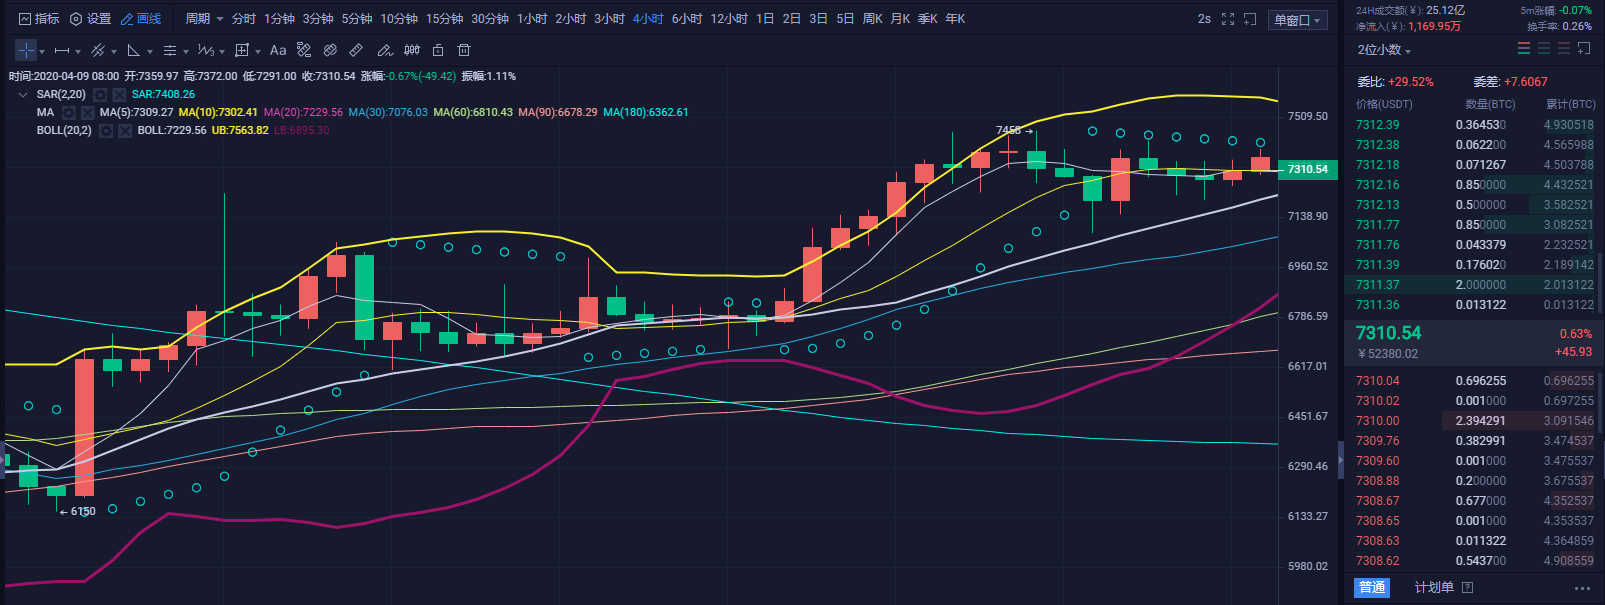Show sell orders only in order book
The width and height of the screenshot is (1605, 605).
pos(1564,49)
